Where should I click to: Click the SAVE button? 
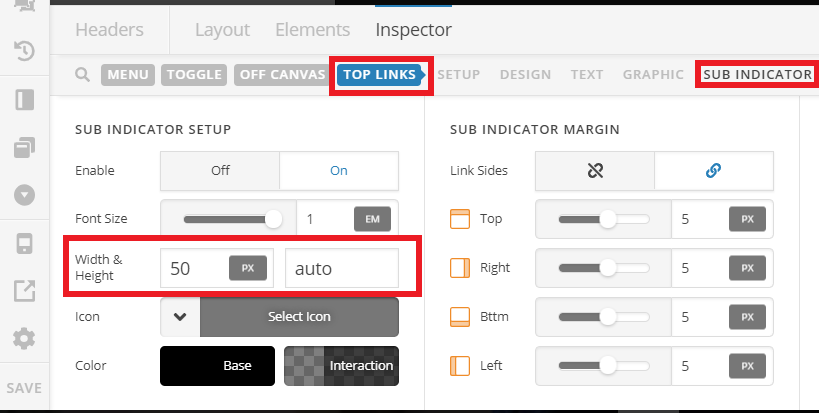(24, 388)
